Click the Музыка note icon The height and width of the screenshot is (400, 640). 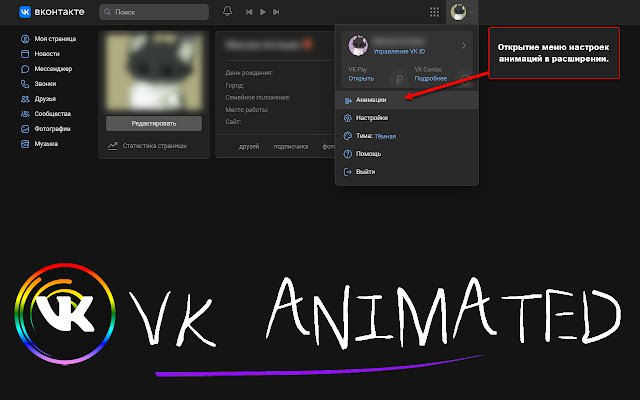coord(25,144)
